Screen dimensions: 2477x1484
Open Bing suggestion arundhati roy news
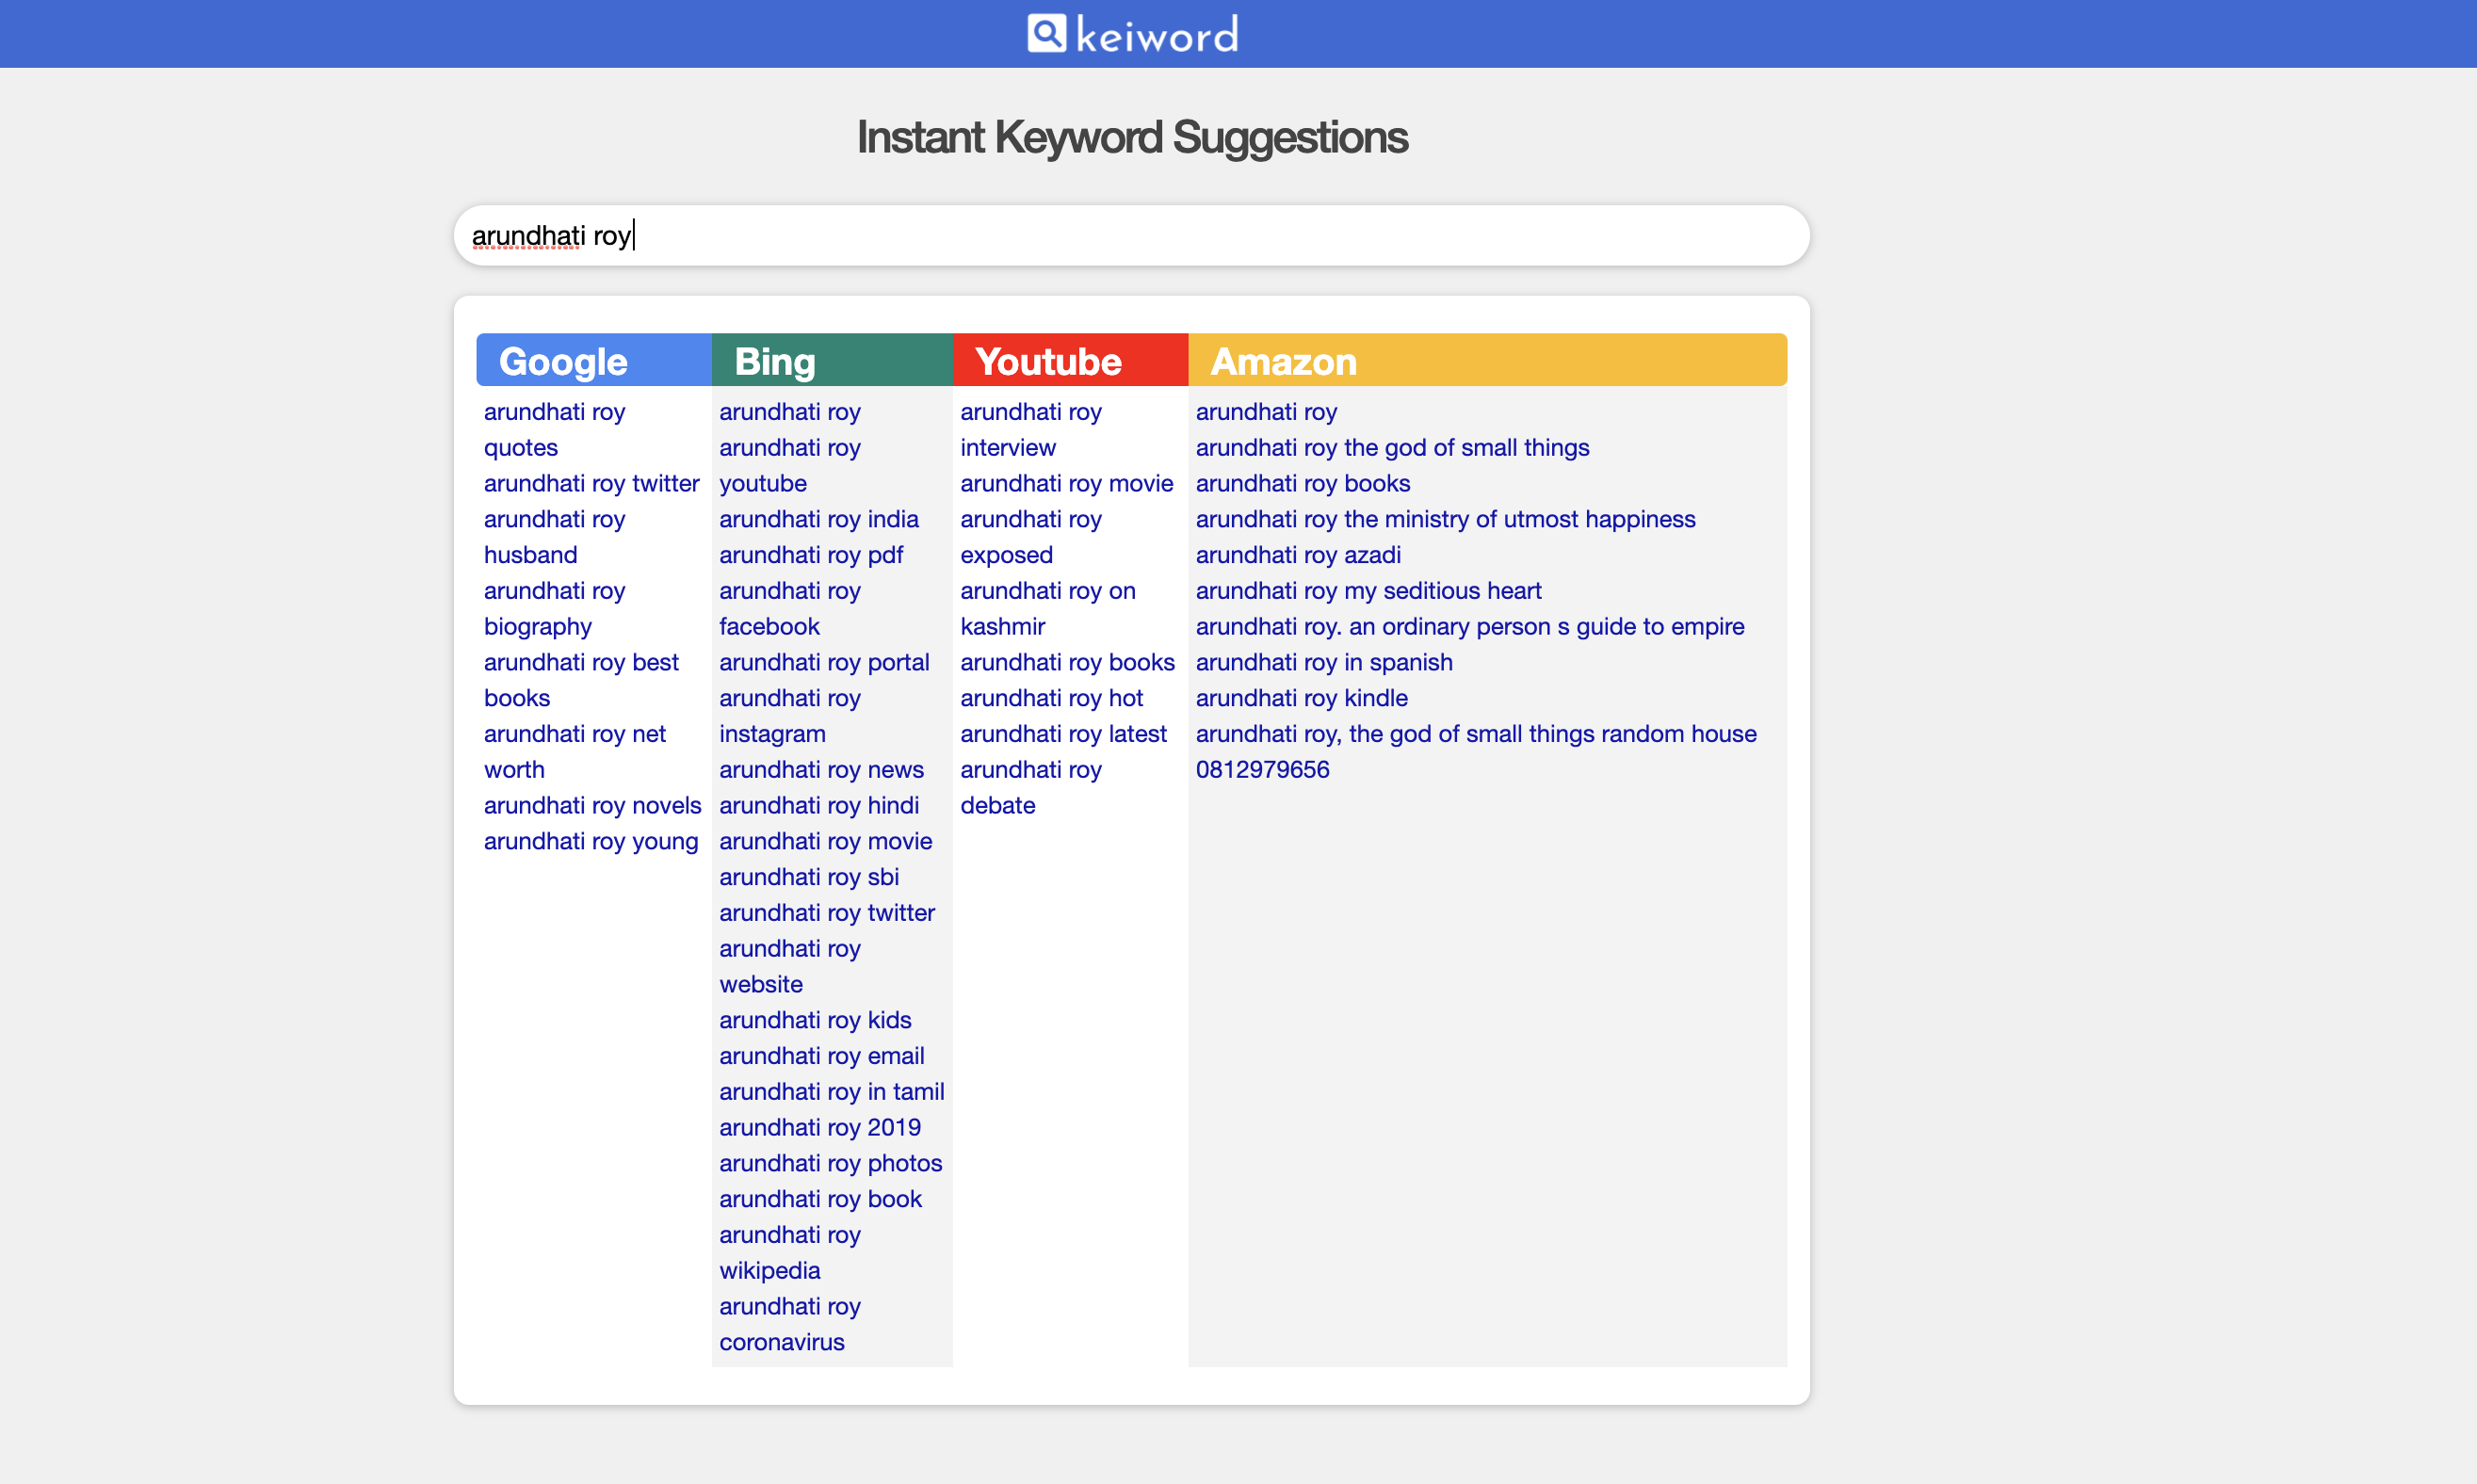[x=821, y=770]
